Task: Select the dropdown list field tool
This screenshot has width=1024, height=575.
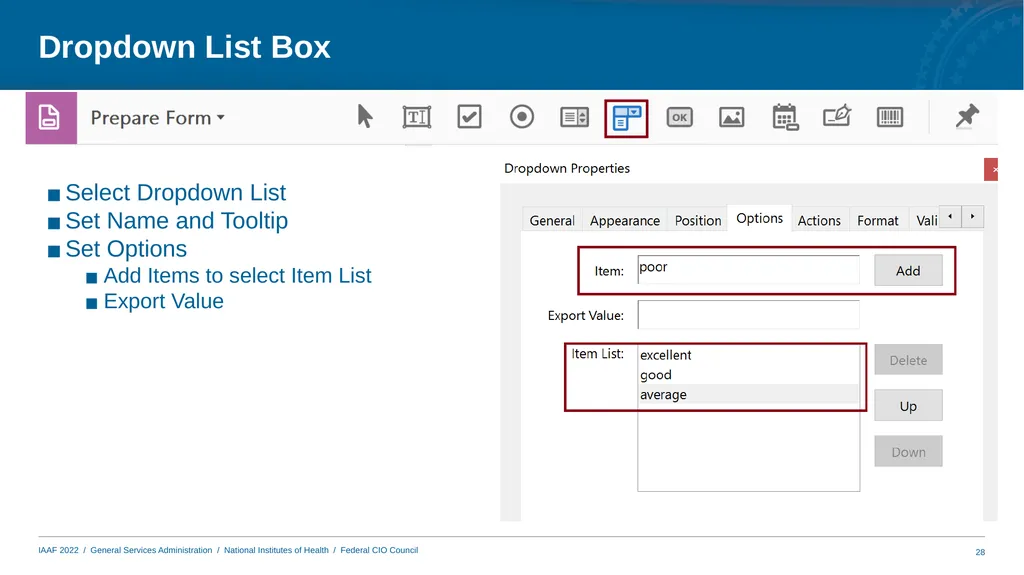Action: click(x=626, y=118)
